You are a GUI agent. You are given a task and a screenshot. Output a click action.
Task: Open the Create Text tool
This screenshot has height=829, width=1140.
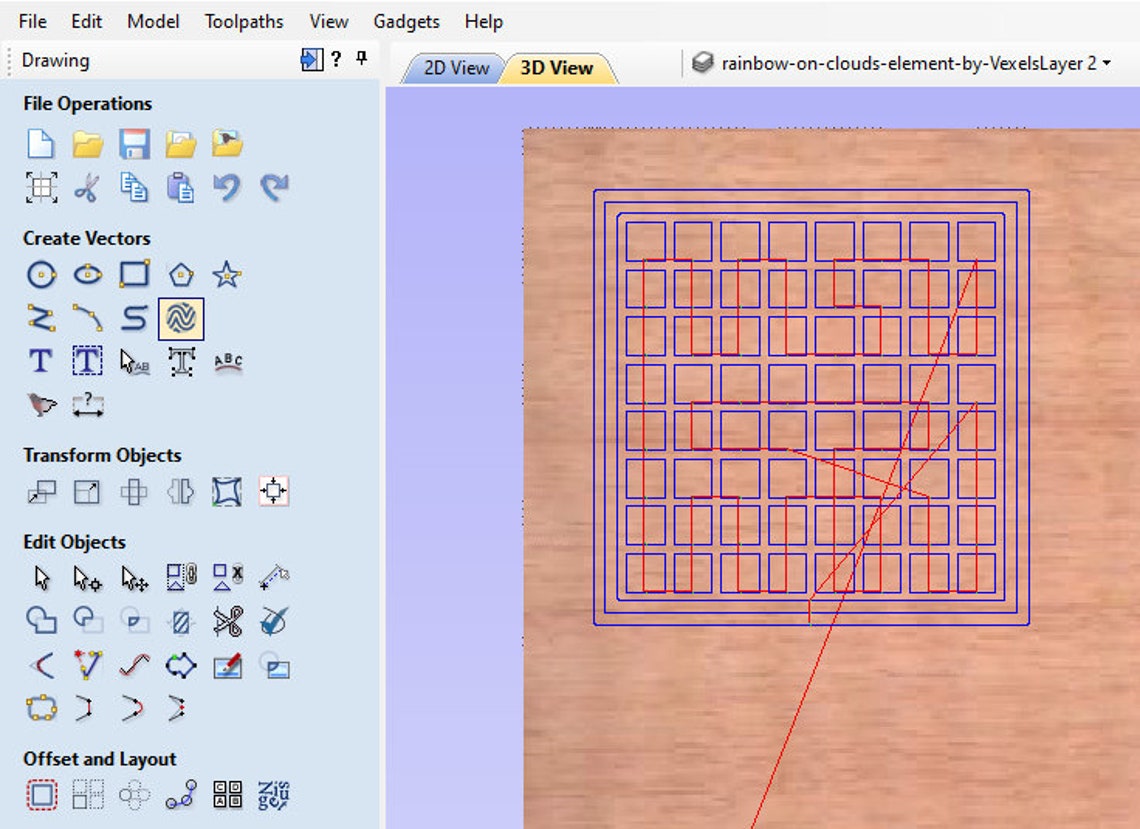(x=41, y=361)
